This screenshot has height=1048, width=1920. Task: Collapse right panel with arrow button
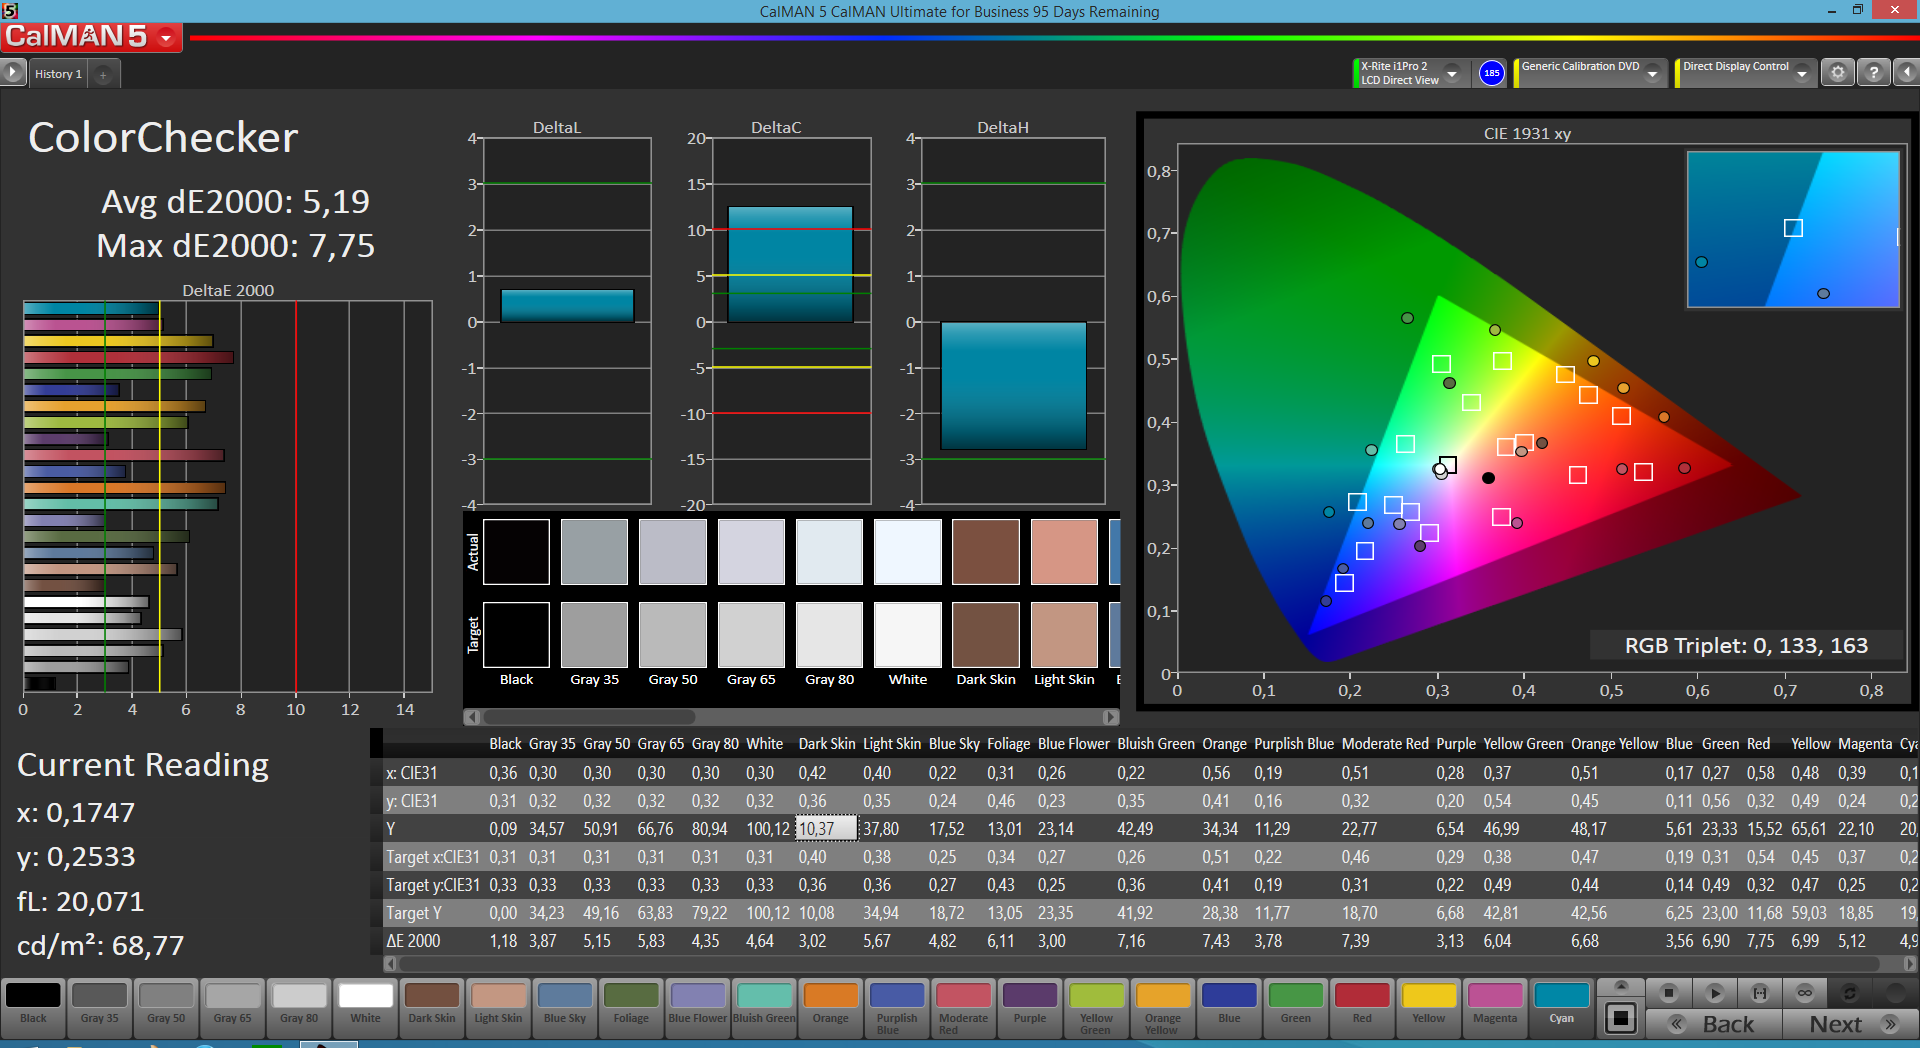[1907, 73]
